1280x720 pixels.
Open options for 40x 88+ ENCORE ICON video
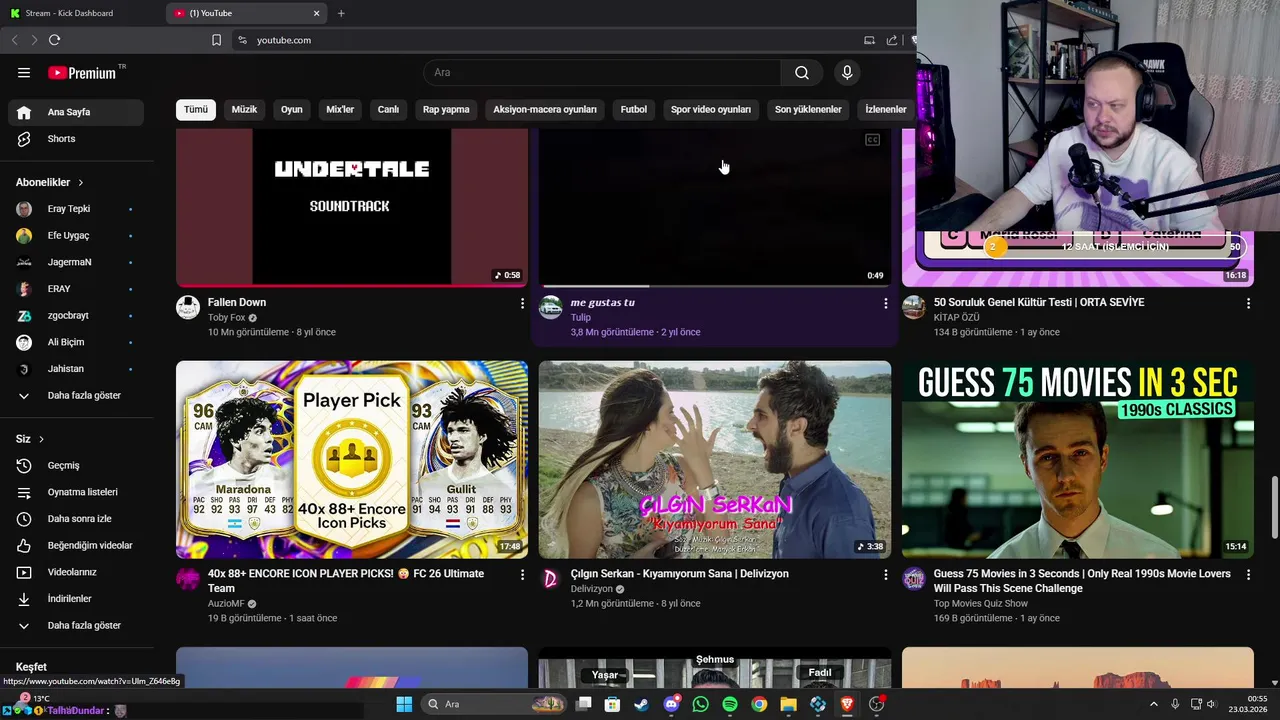click(522, 575)
